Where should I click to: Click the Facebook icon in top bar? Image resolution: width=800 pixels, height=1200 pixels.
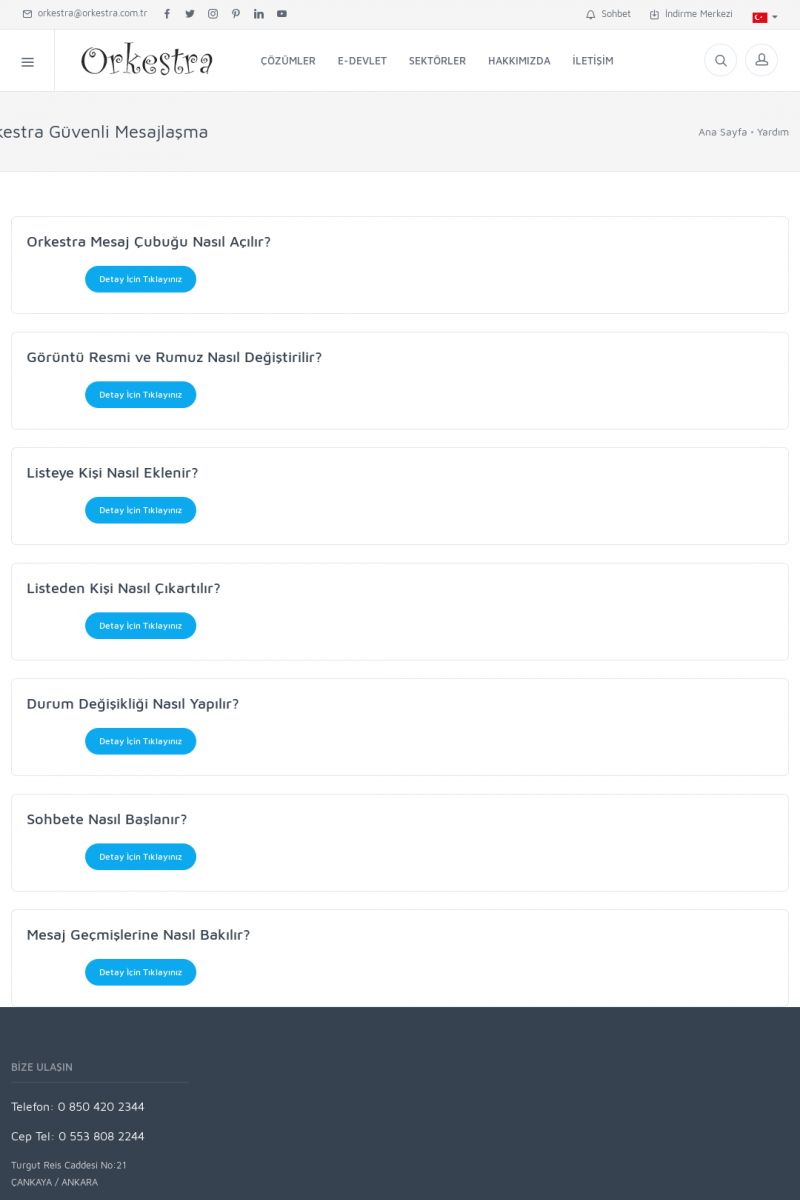coord(167,14)
